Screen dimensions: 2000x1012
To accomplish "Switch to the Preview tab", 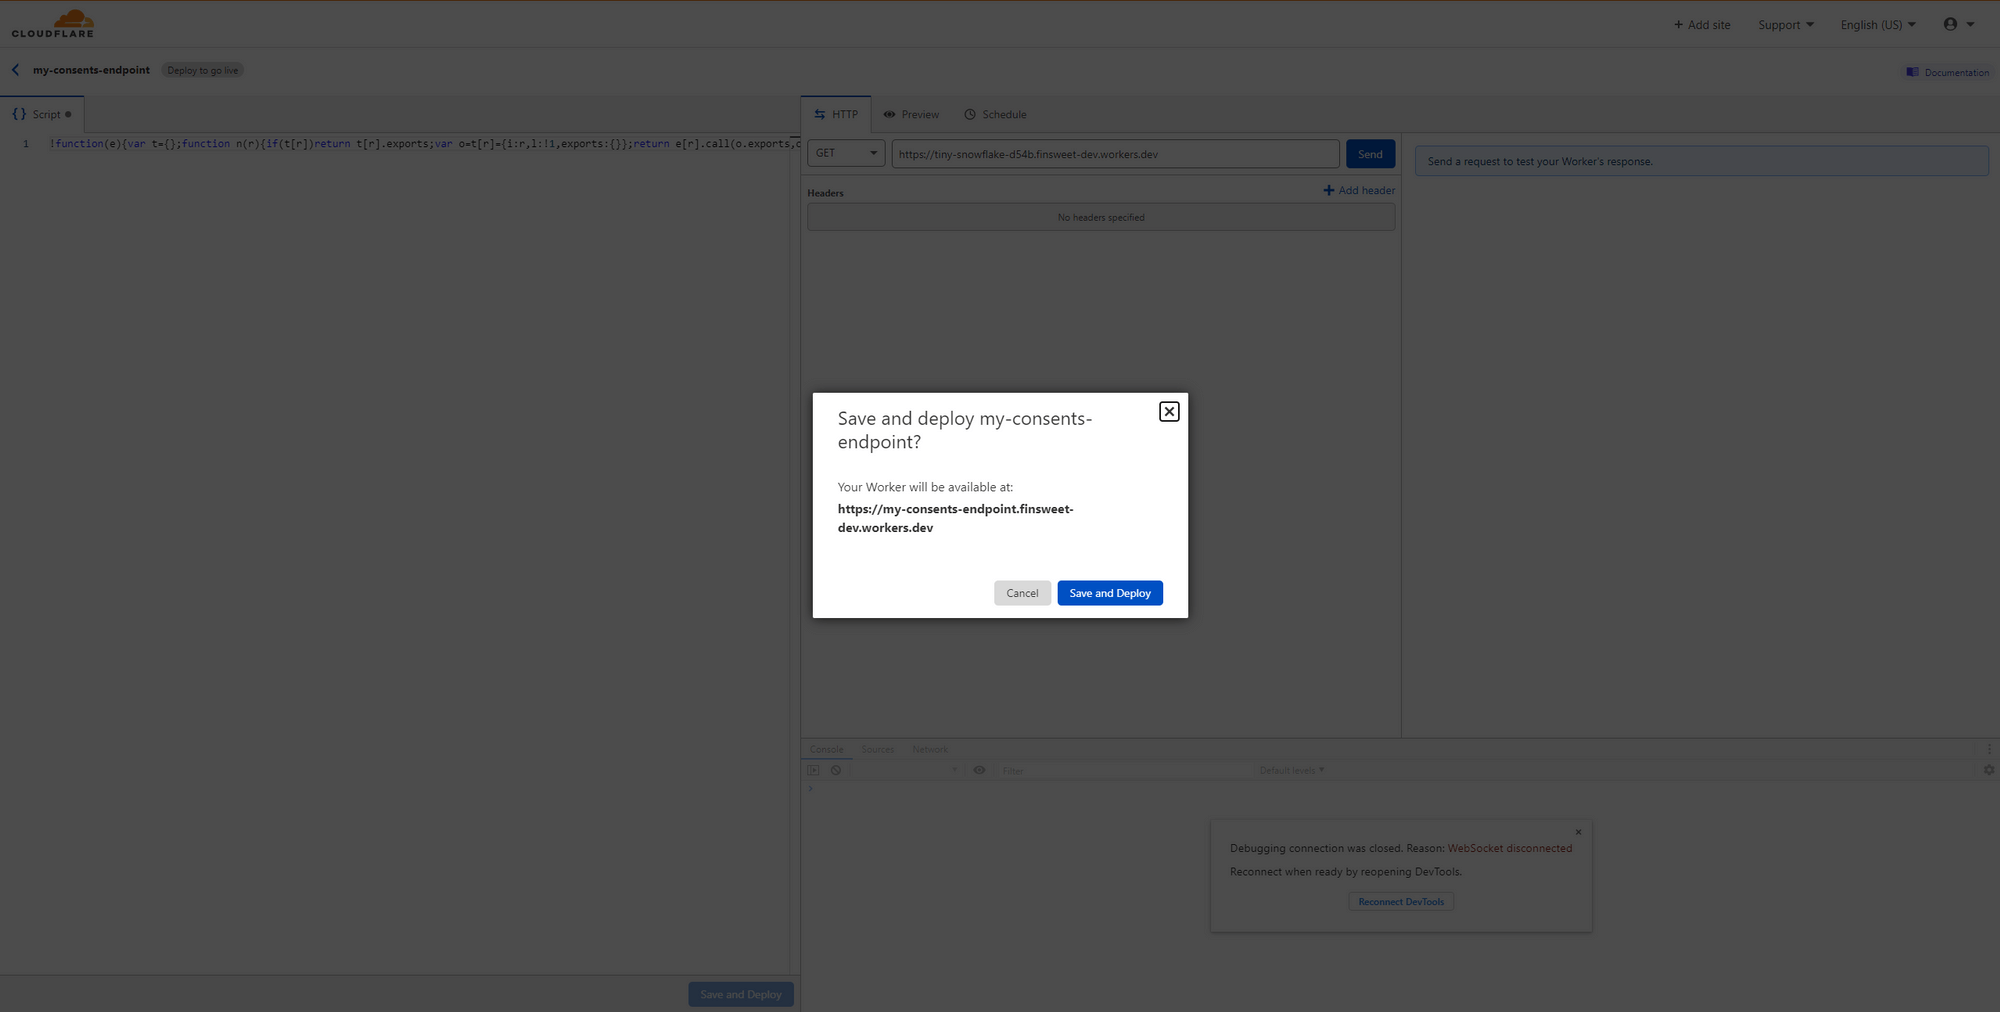I will point(911,114).
